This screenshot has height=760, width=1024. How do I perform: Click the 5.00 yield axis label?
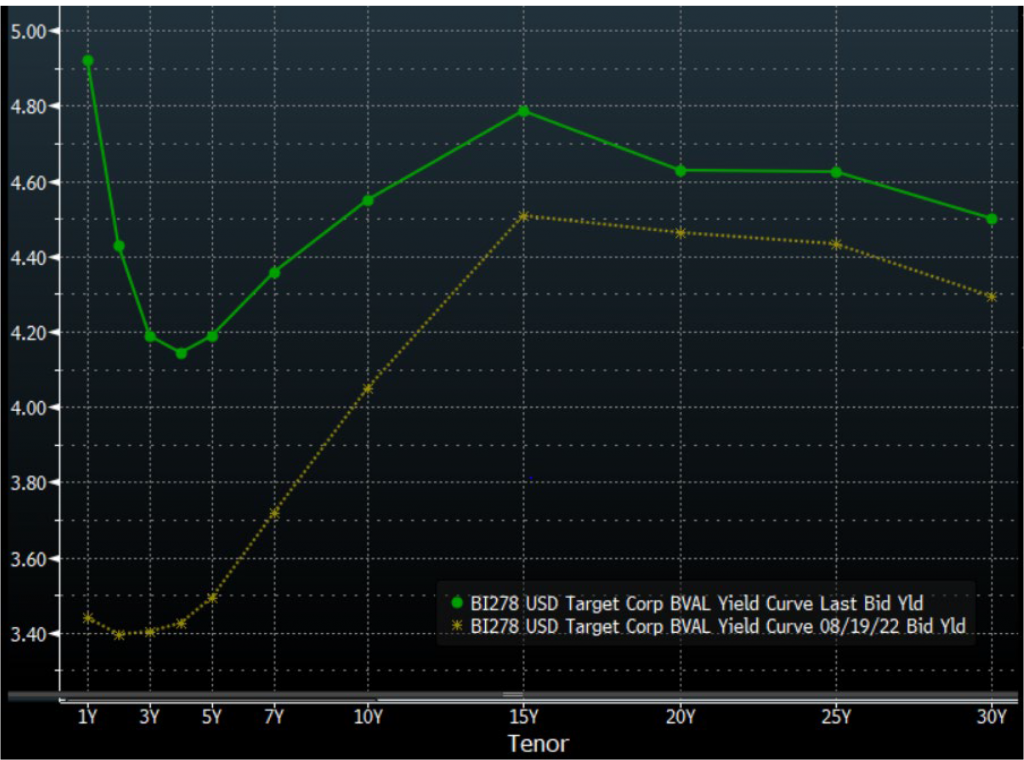(30, 31)
